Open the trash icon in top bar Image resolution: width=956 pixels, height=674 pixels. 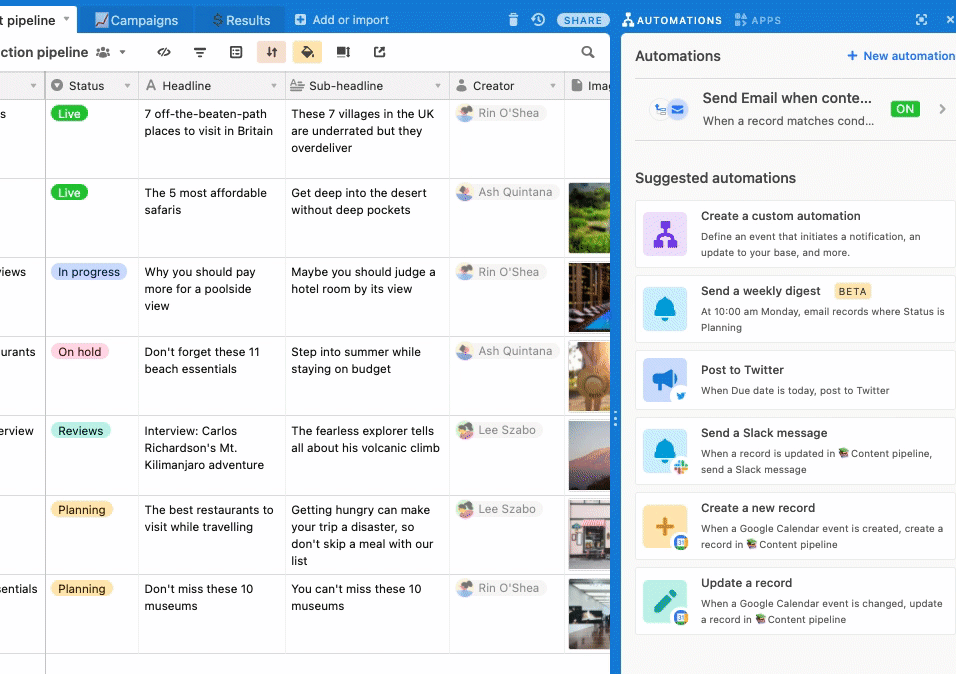[513, 20]
